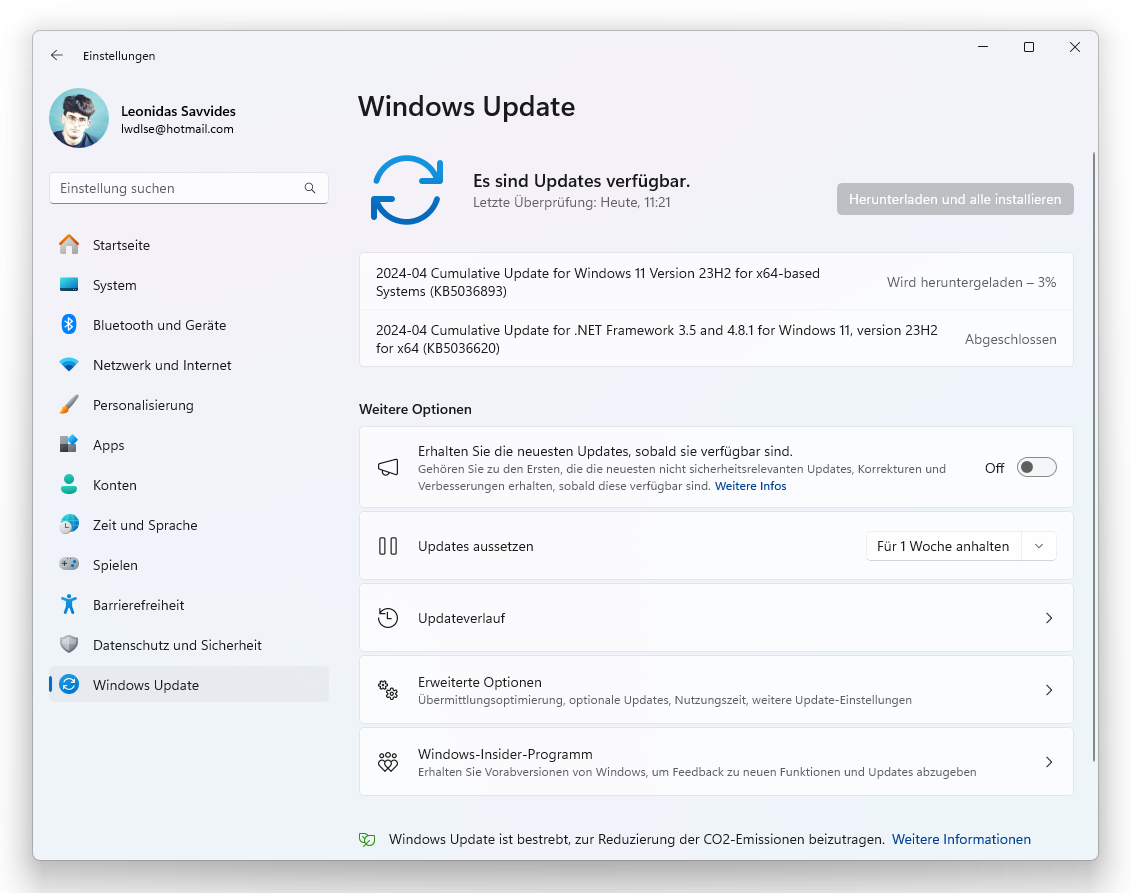
Task: Click the System monitor icon
Action: click(x=69, y=284)
